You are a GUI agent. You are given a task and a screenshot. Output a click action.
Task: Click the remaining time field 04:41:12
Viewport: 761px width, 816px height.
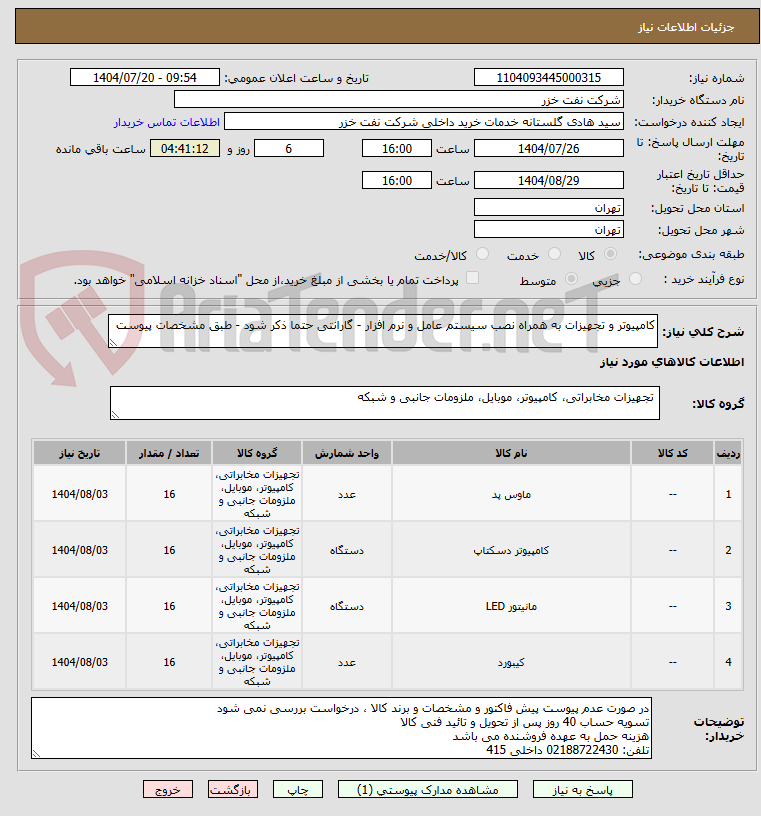click(x=185, y=149)
